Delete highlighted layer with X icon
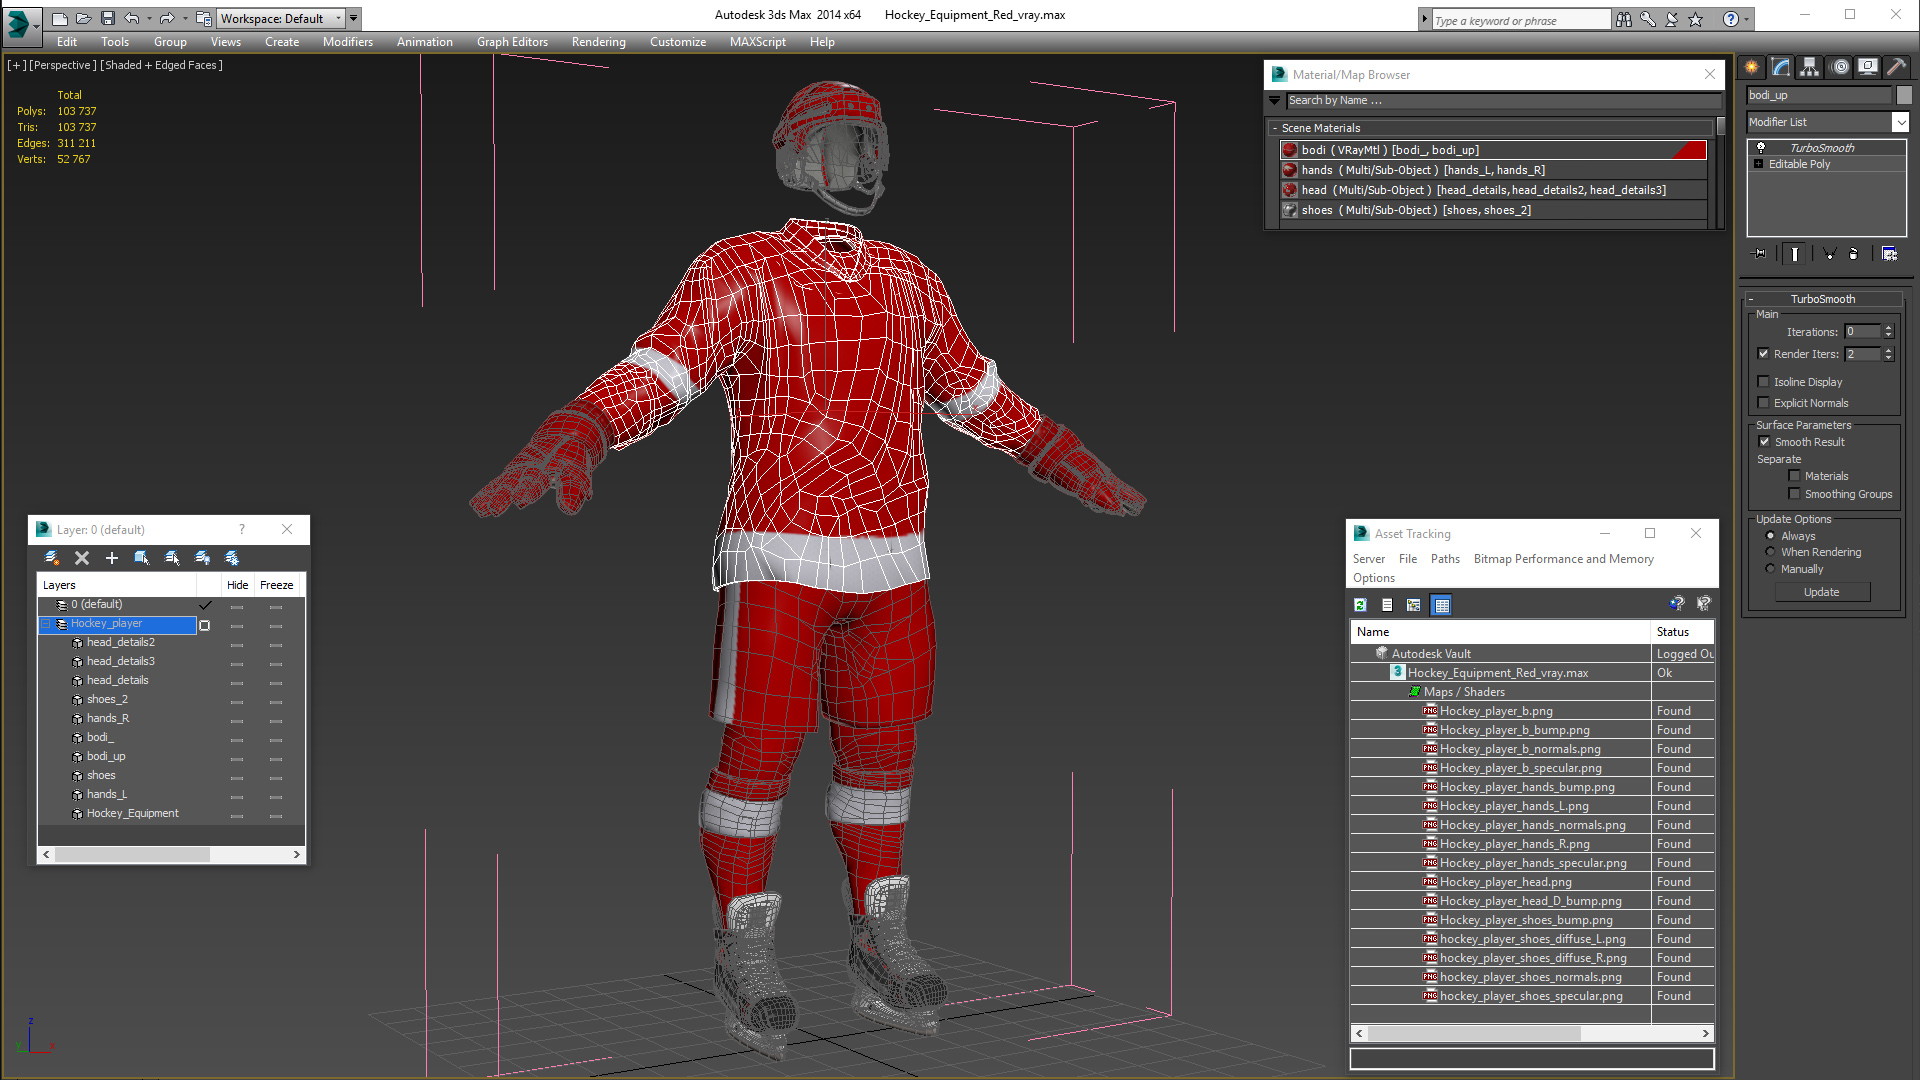Screen dimensions: 1920x1080 click(x=82, y=558)
